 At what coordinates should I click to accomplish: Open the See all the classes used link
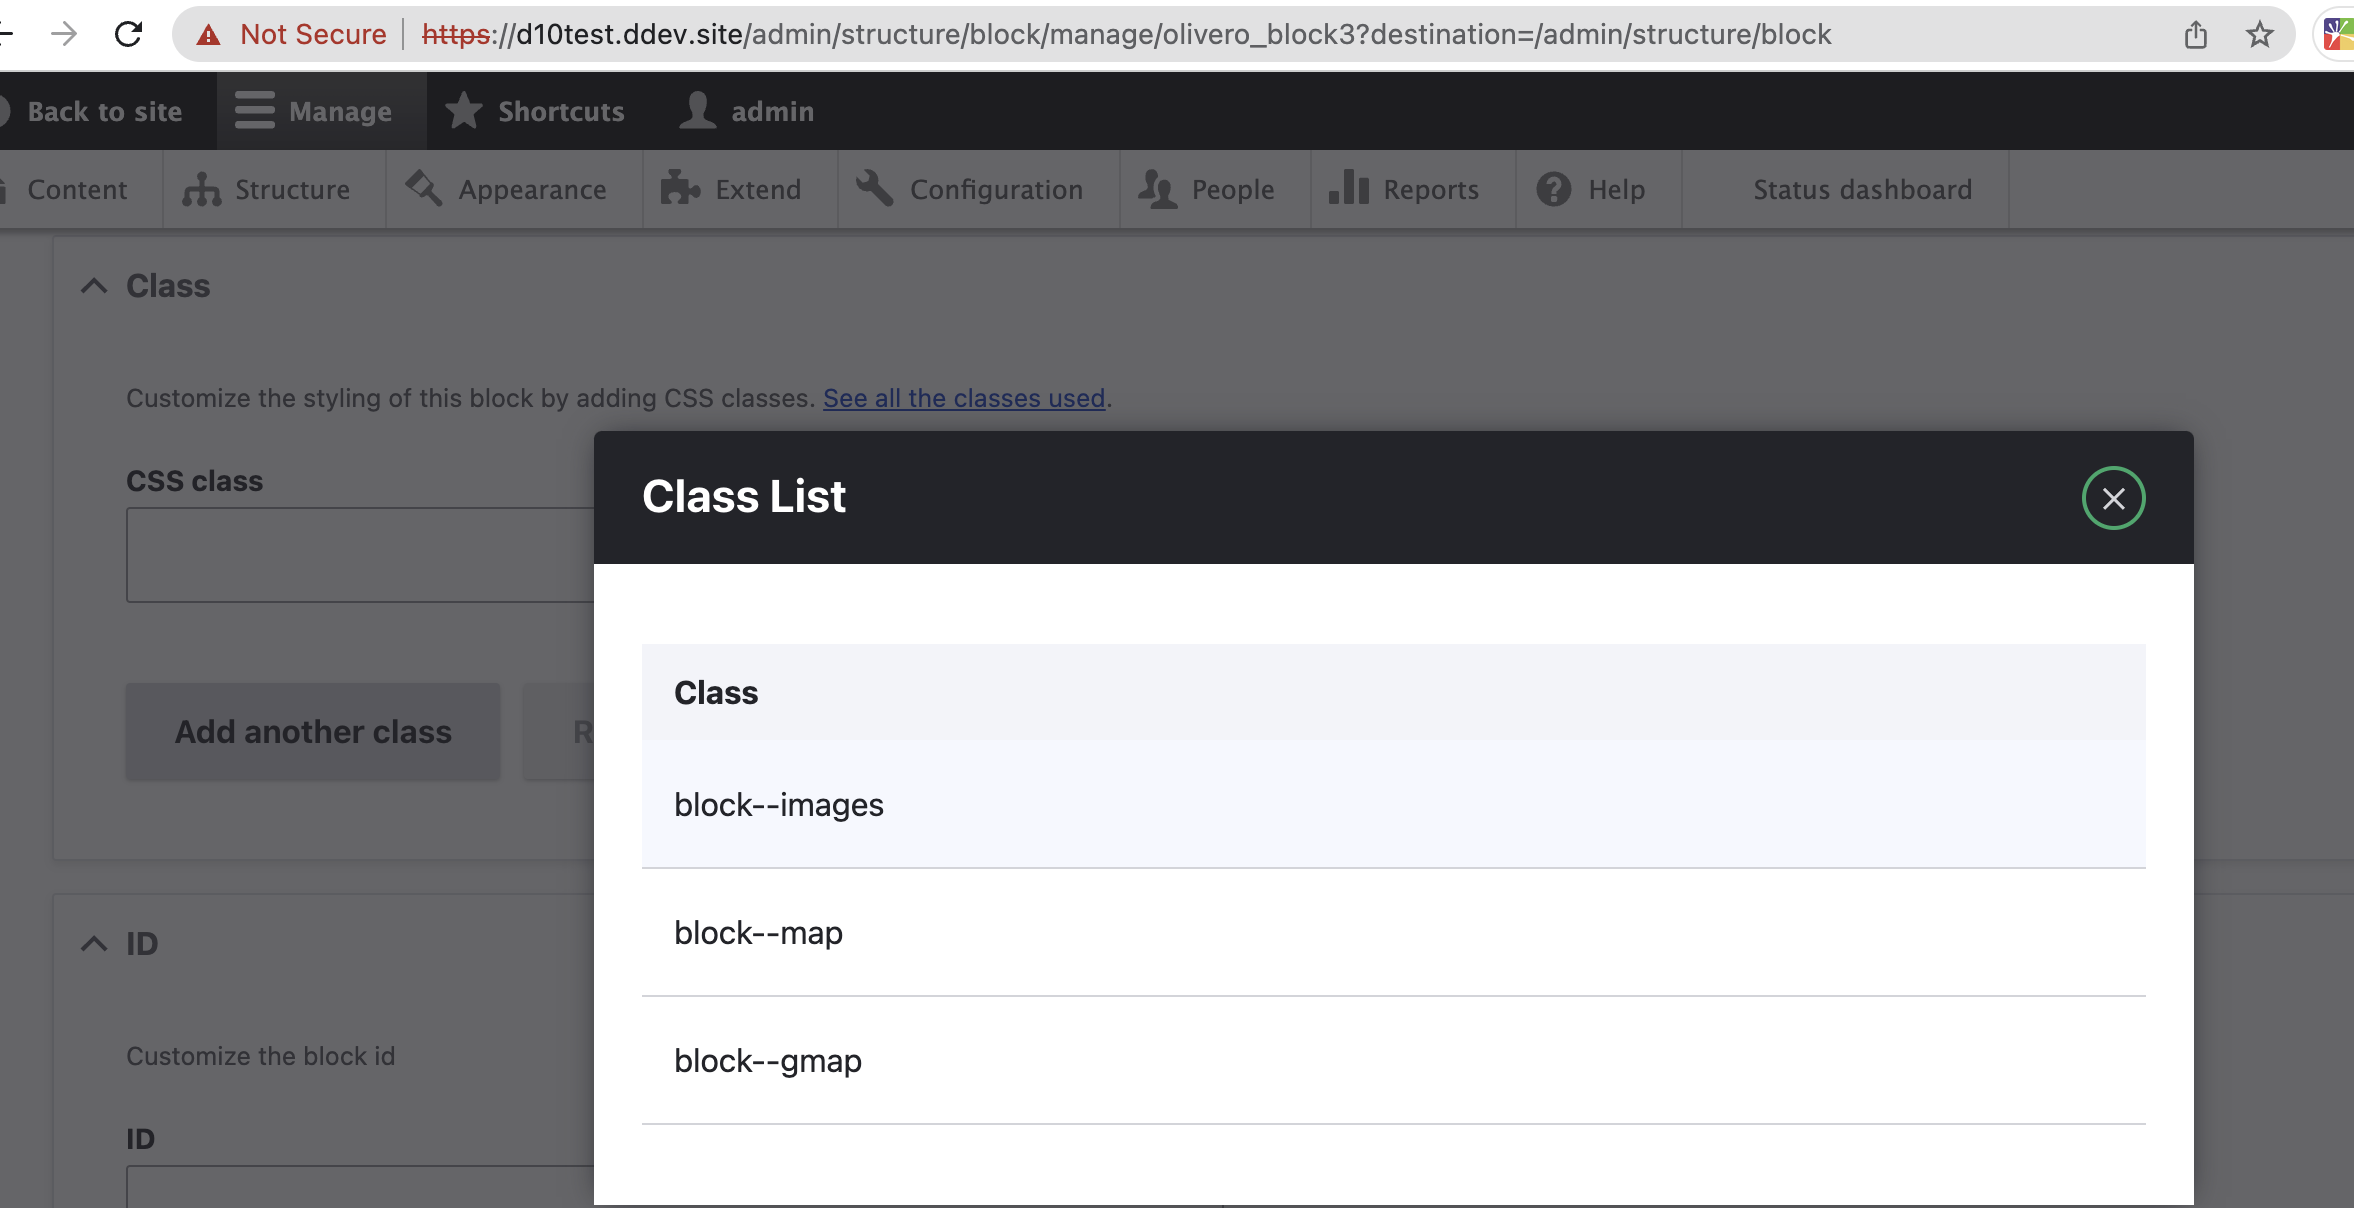pyautogui.click(x=963, y=398)
